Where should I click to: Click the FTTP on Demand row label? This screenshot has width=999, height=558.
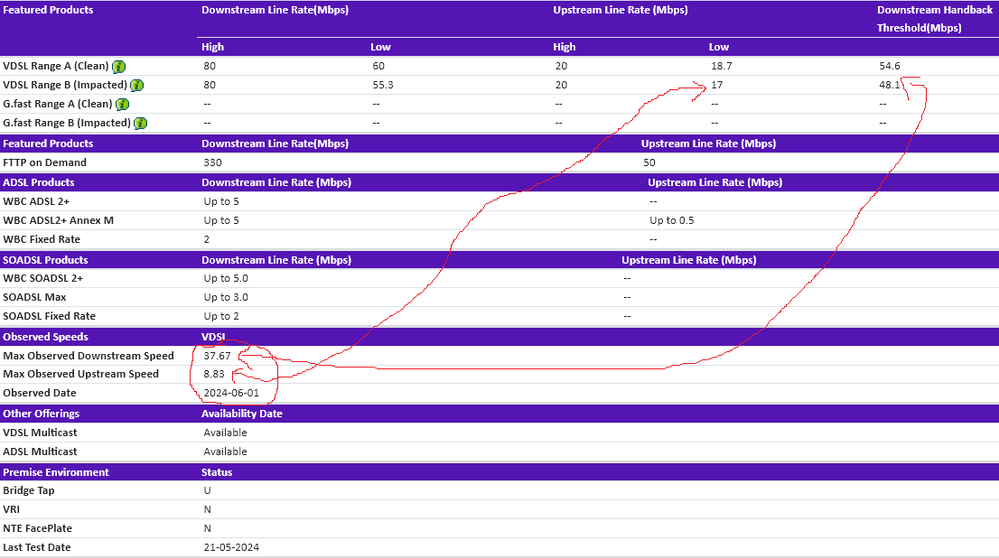45,162
